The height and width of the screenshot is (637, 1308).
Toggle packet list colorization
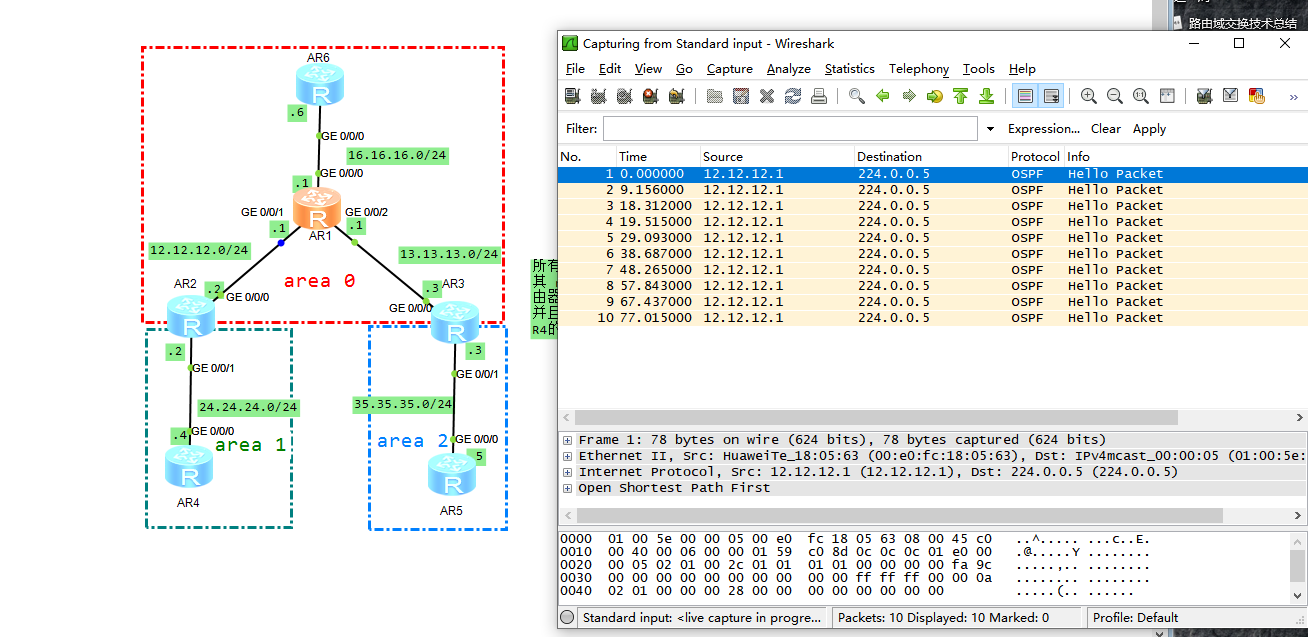[x=1024, y=96]
